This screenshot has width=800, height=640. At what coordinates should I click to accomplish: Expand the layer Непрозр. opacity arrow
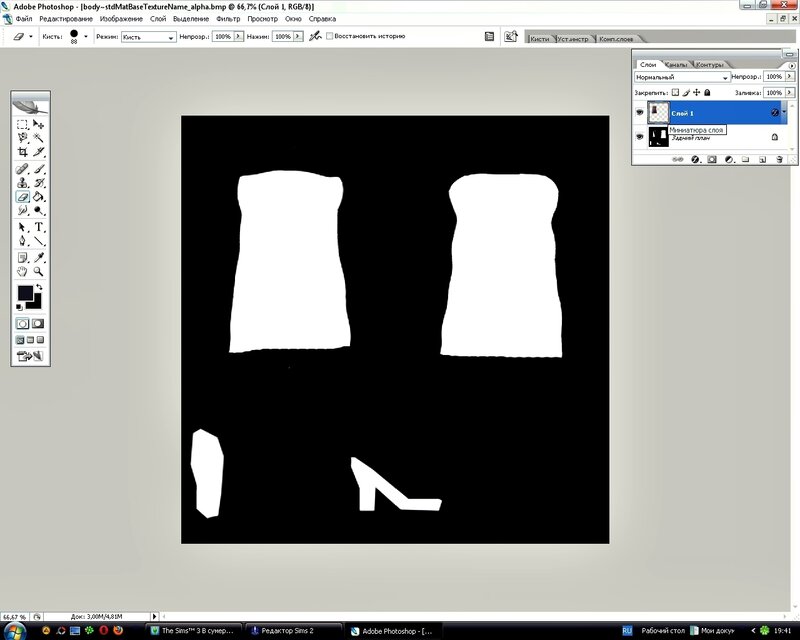pos(788,77)
